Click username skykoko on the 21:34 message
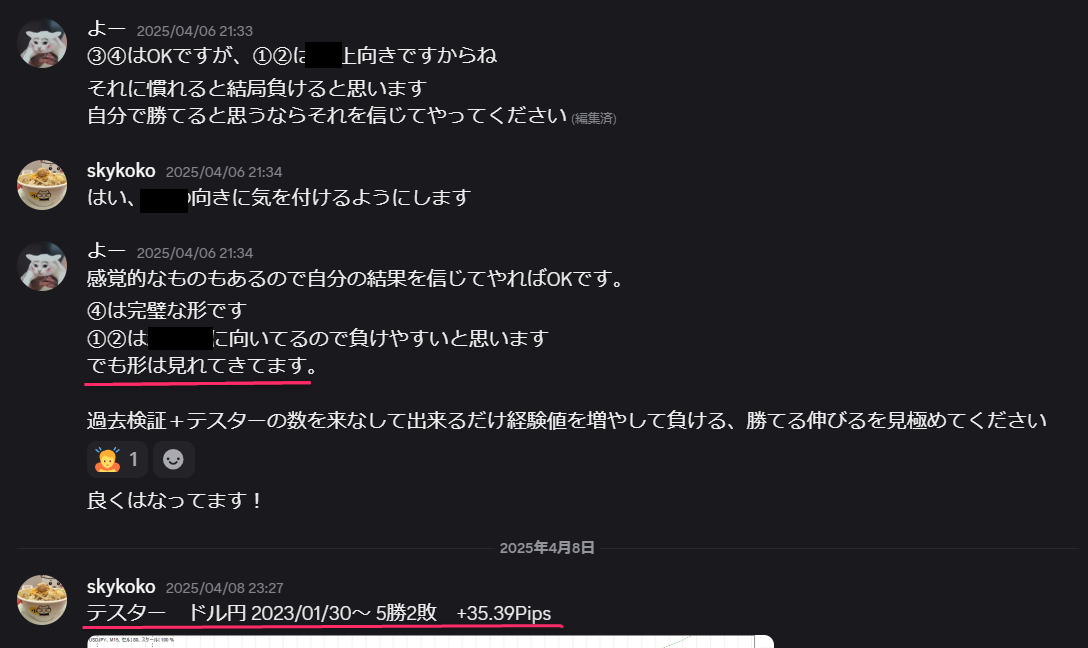The image size is (1088, 648). [x=121, y=171]
